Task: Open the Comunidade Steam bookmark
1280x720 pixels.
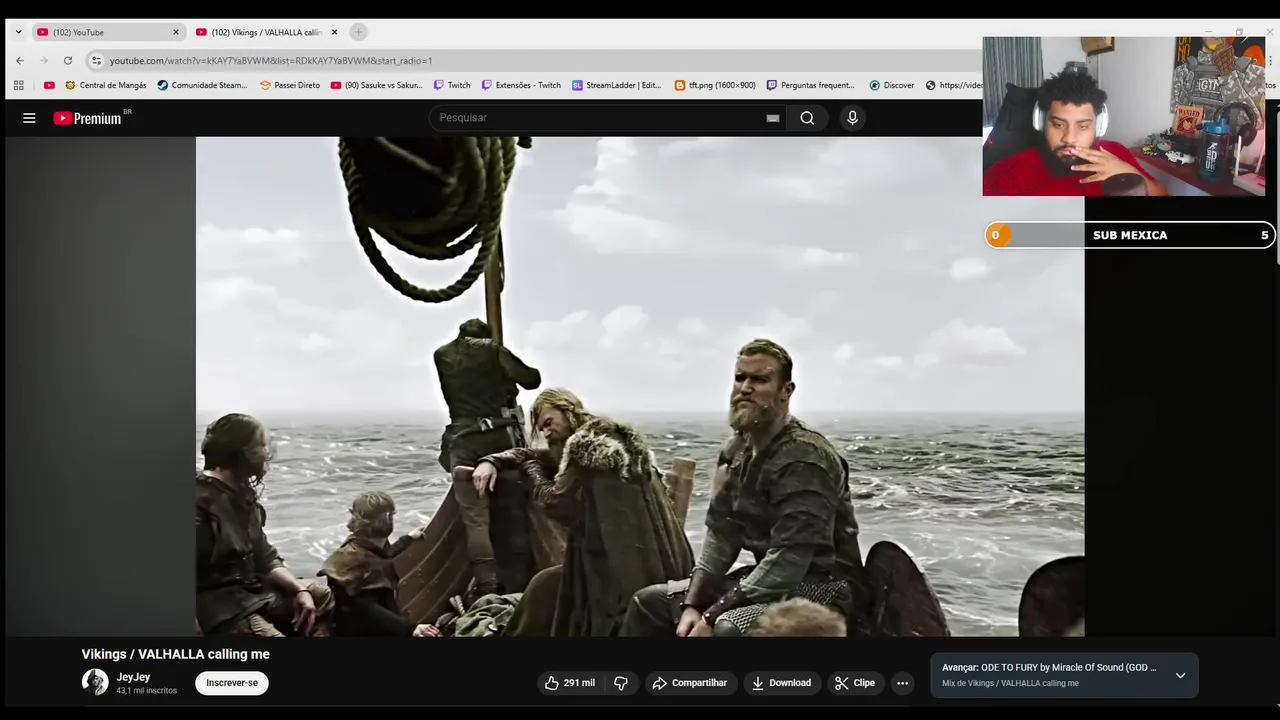Action: (x=202, y=85)
